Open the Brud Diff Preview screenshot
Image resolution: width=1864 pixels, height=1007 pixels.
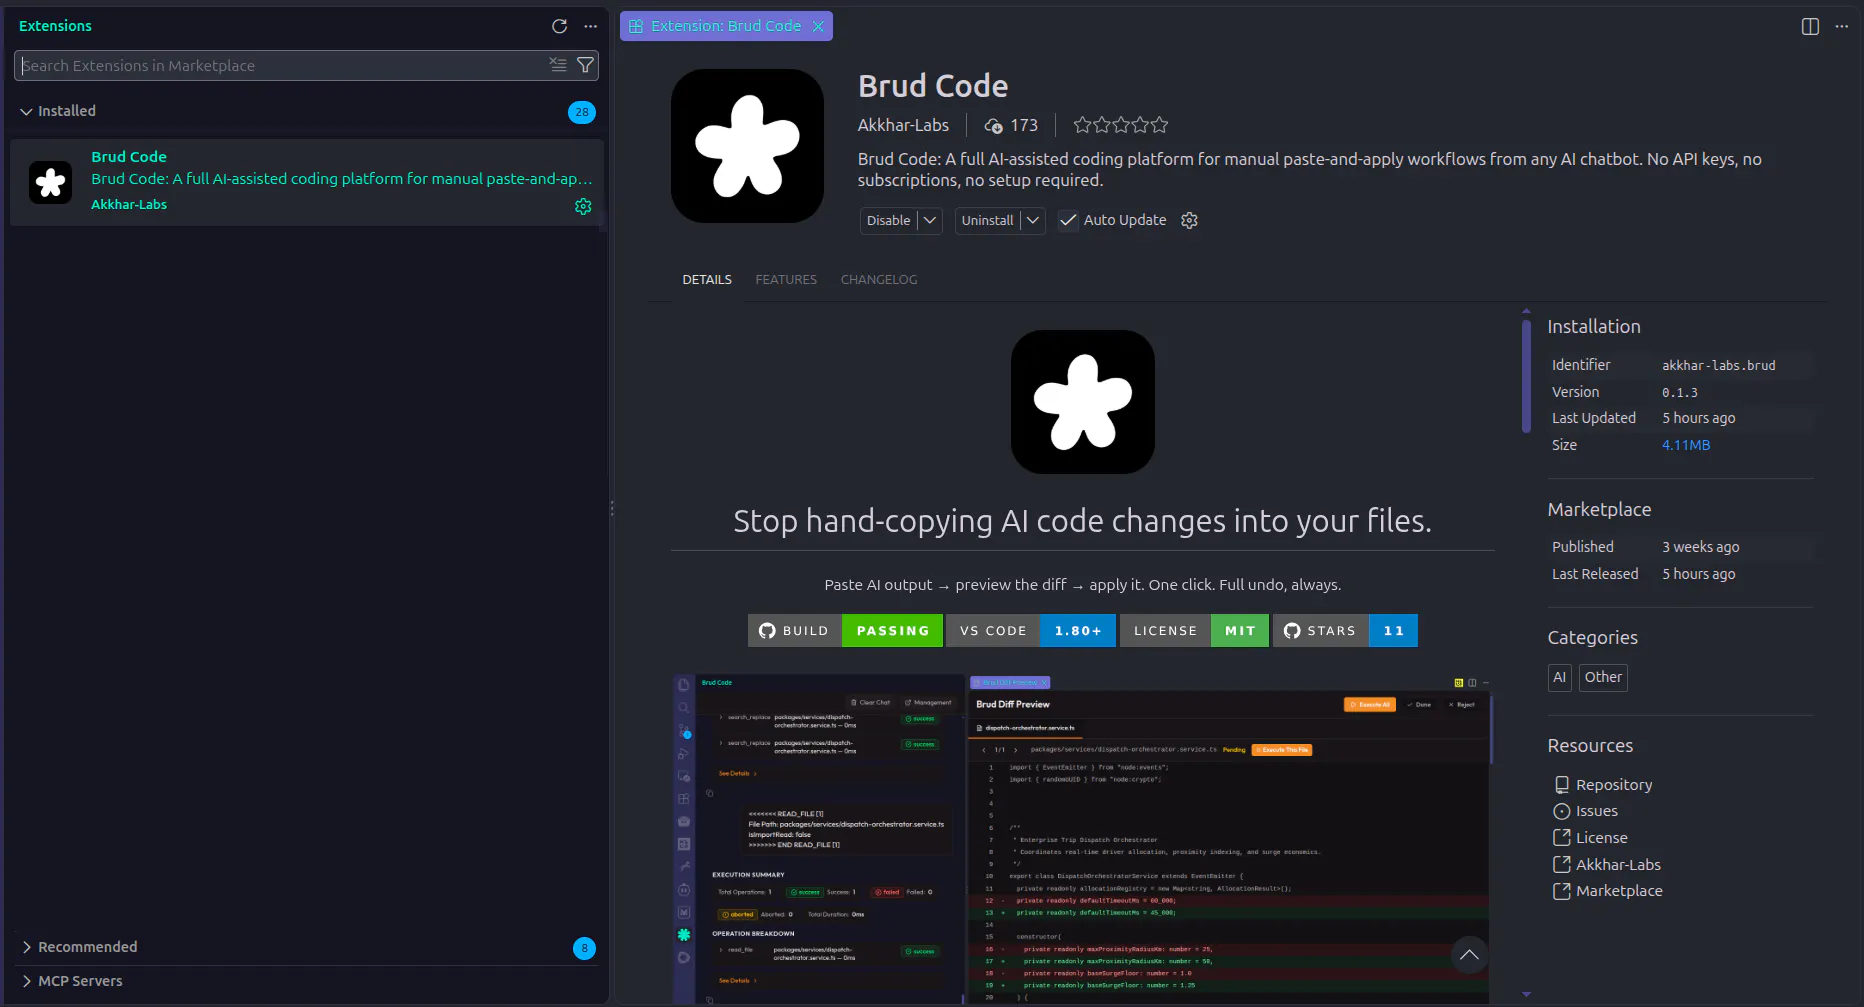(1081, 838)
